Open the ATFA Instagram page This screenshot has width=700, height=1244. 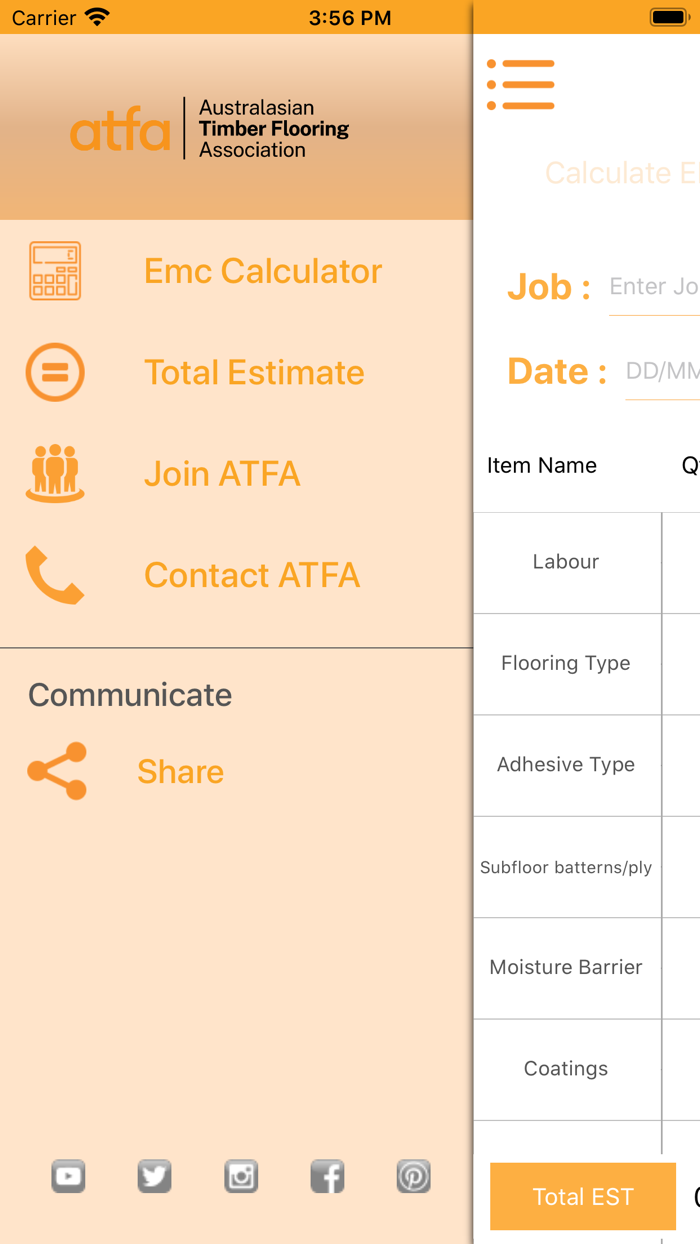pyautogui.click(x=241, y=1176)
